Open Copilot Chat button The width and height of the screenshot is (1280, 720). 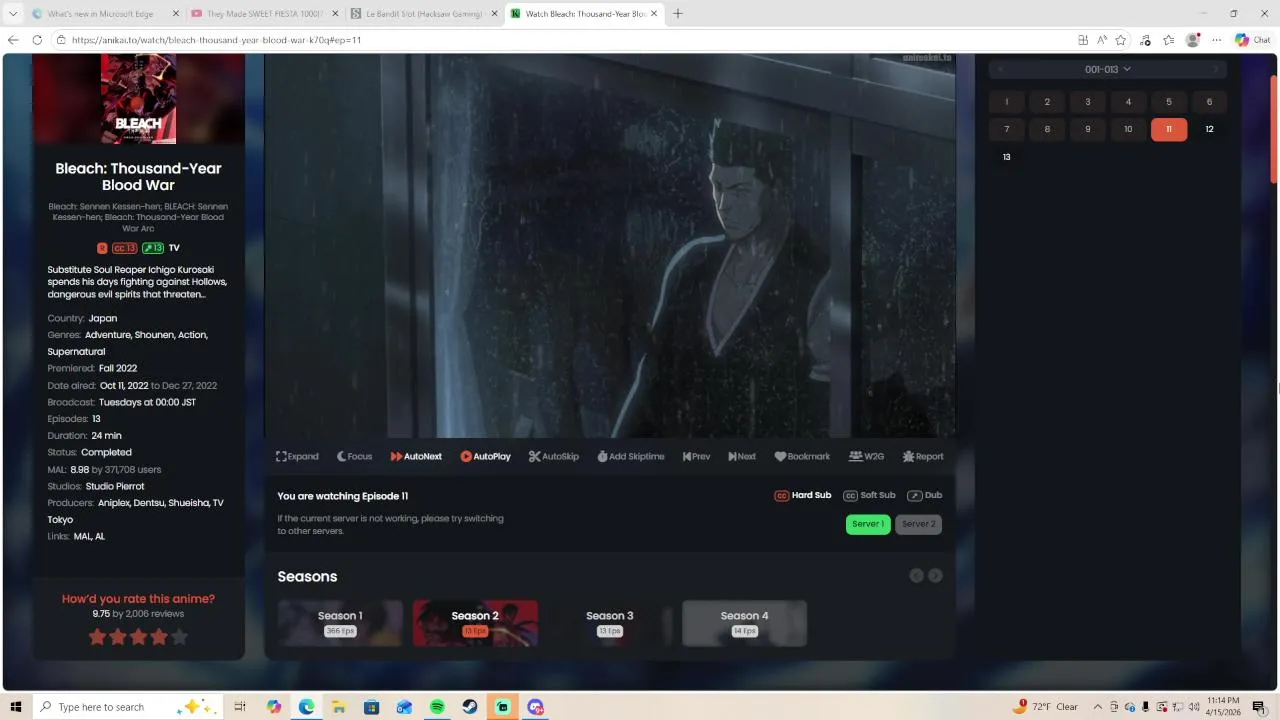1252,40
